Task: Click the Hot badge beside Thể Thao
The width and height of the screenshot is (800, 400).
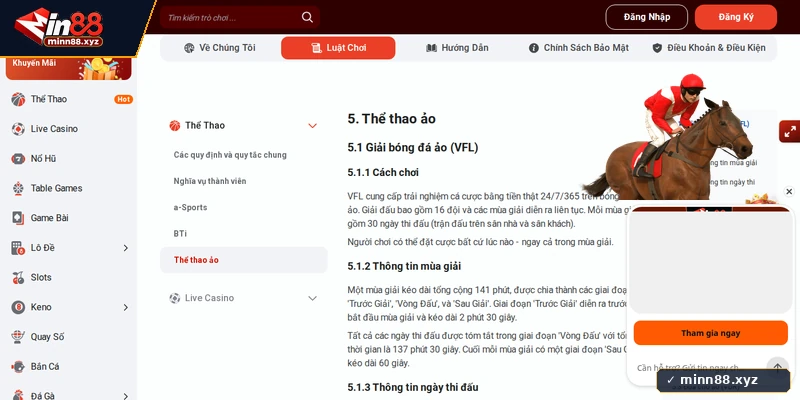Action: 123,99
